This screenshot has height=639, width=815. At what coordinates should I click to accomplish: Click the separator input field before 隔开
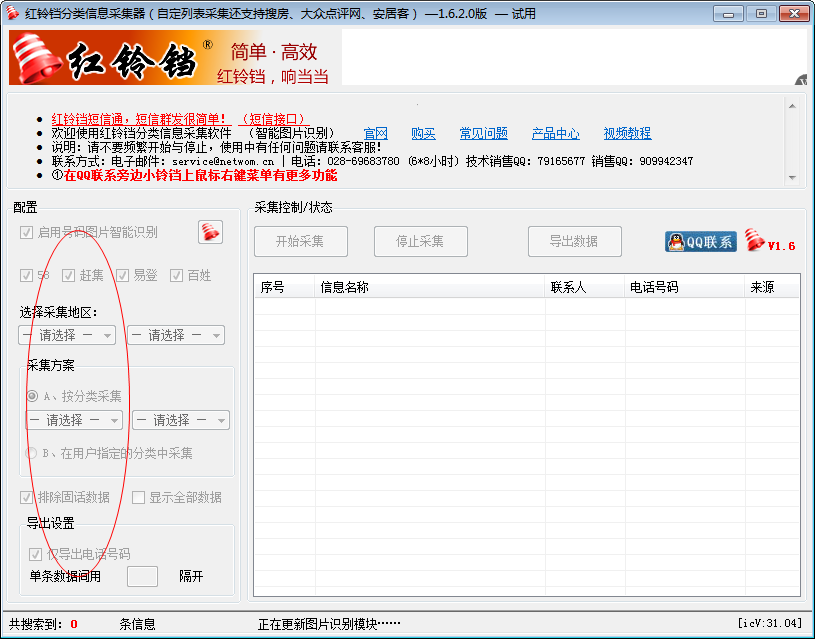pos(142,577)
